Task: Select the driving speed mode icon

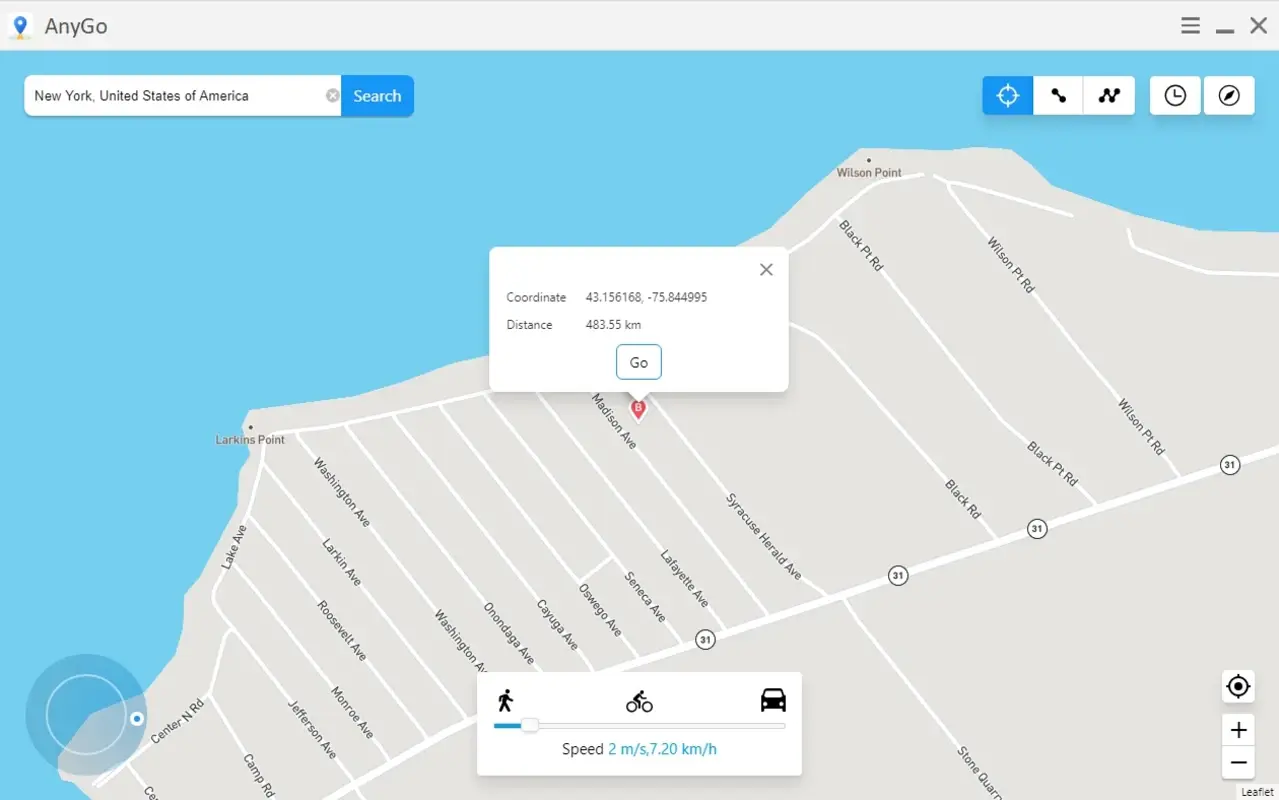Action: (771, 699)
